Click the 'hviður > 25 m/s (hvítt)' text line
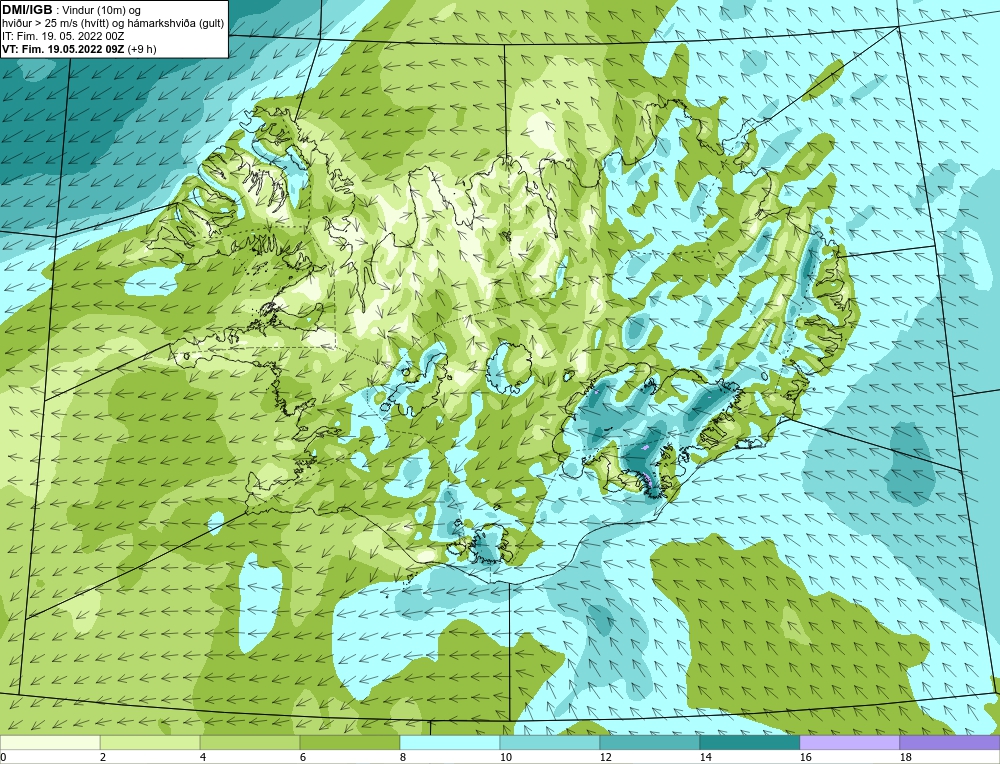Viewport: 1000px width, 764px height. (x=113, y=24)
